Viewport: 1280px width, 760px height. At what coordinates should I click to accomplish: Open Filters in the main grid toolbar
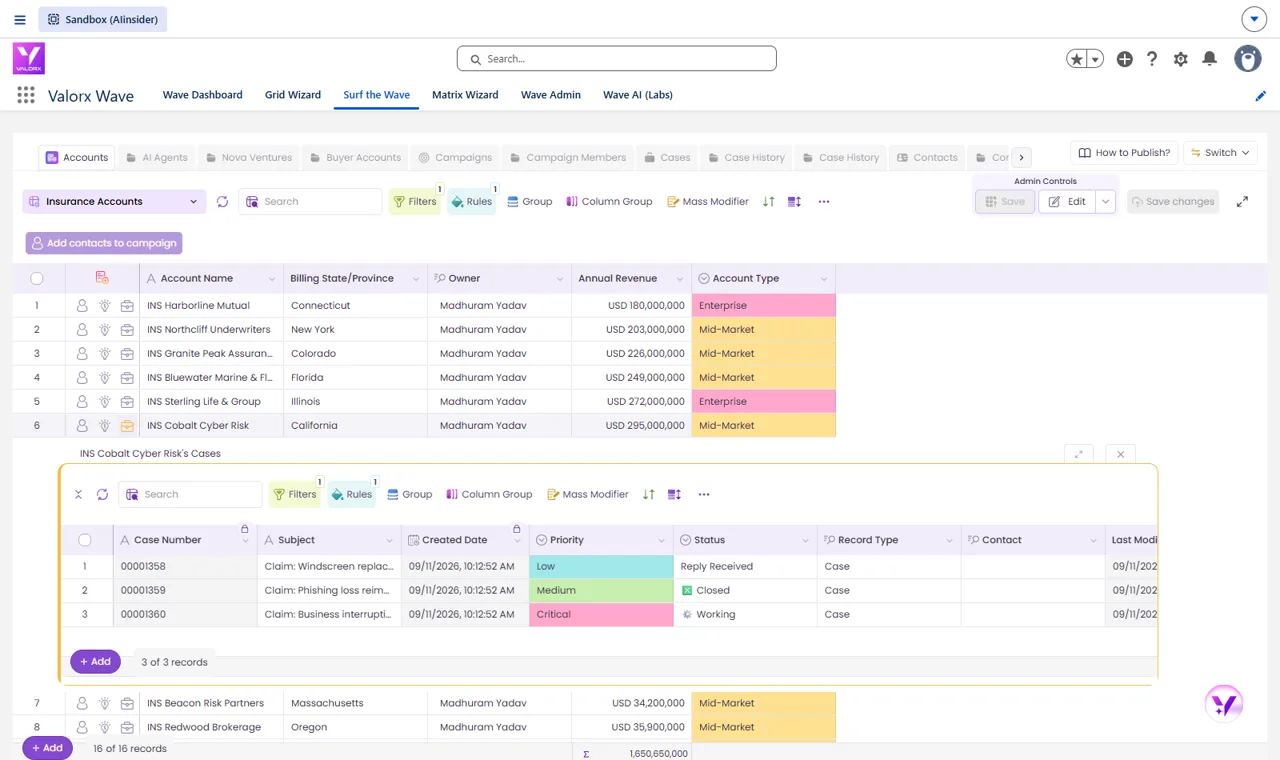[x=415, y=202]
